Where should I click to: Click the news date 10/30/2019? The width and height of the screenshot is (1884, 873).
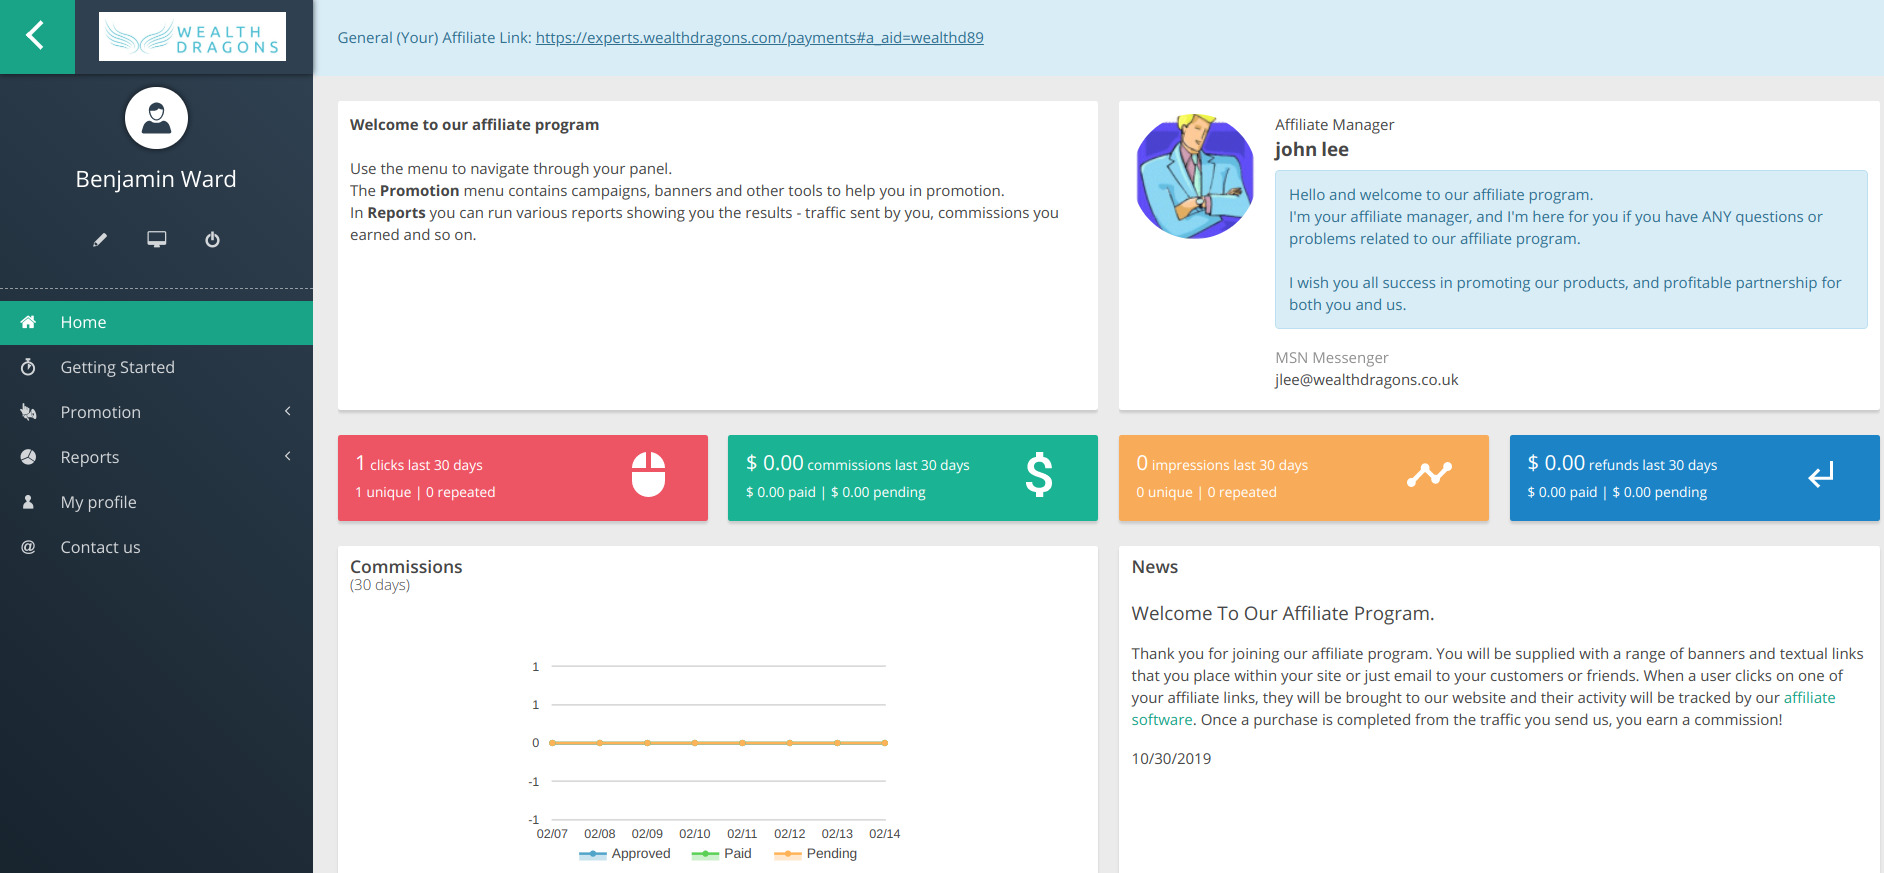[x=1171, y=759]
